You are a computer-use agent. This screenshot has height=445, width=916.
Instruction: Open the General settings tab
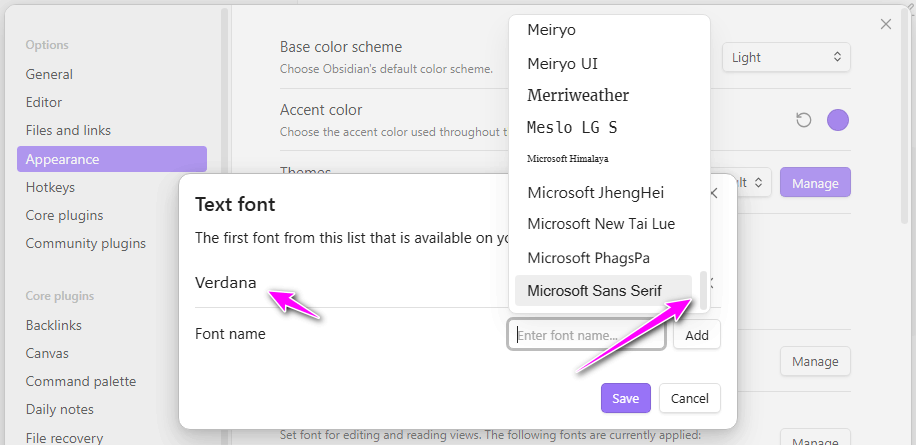click(x=49, y=74)
